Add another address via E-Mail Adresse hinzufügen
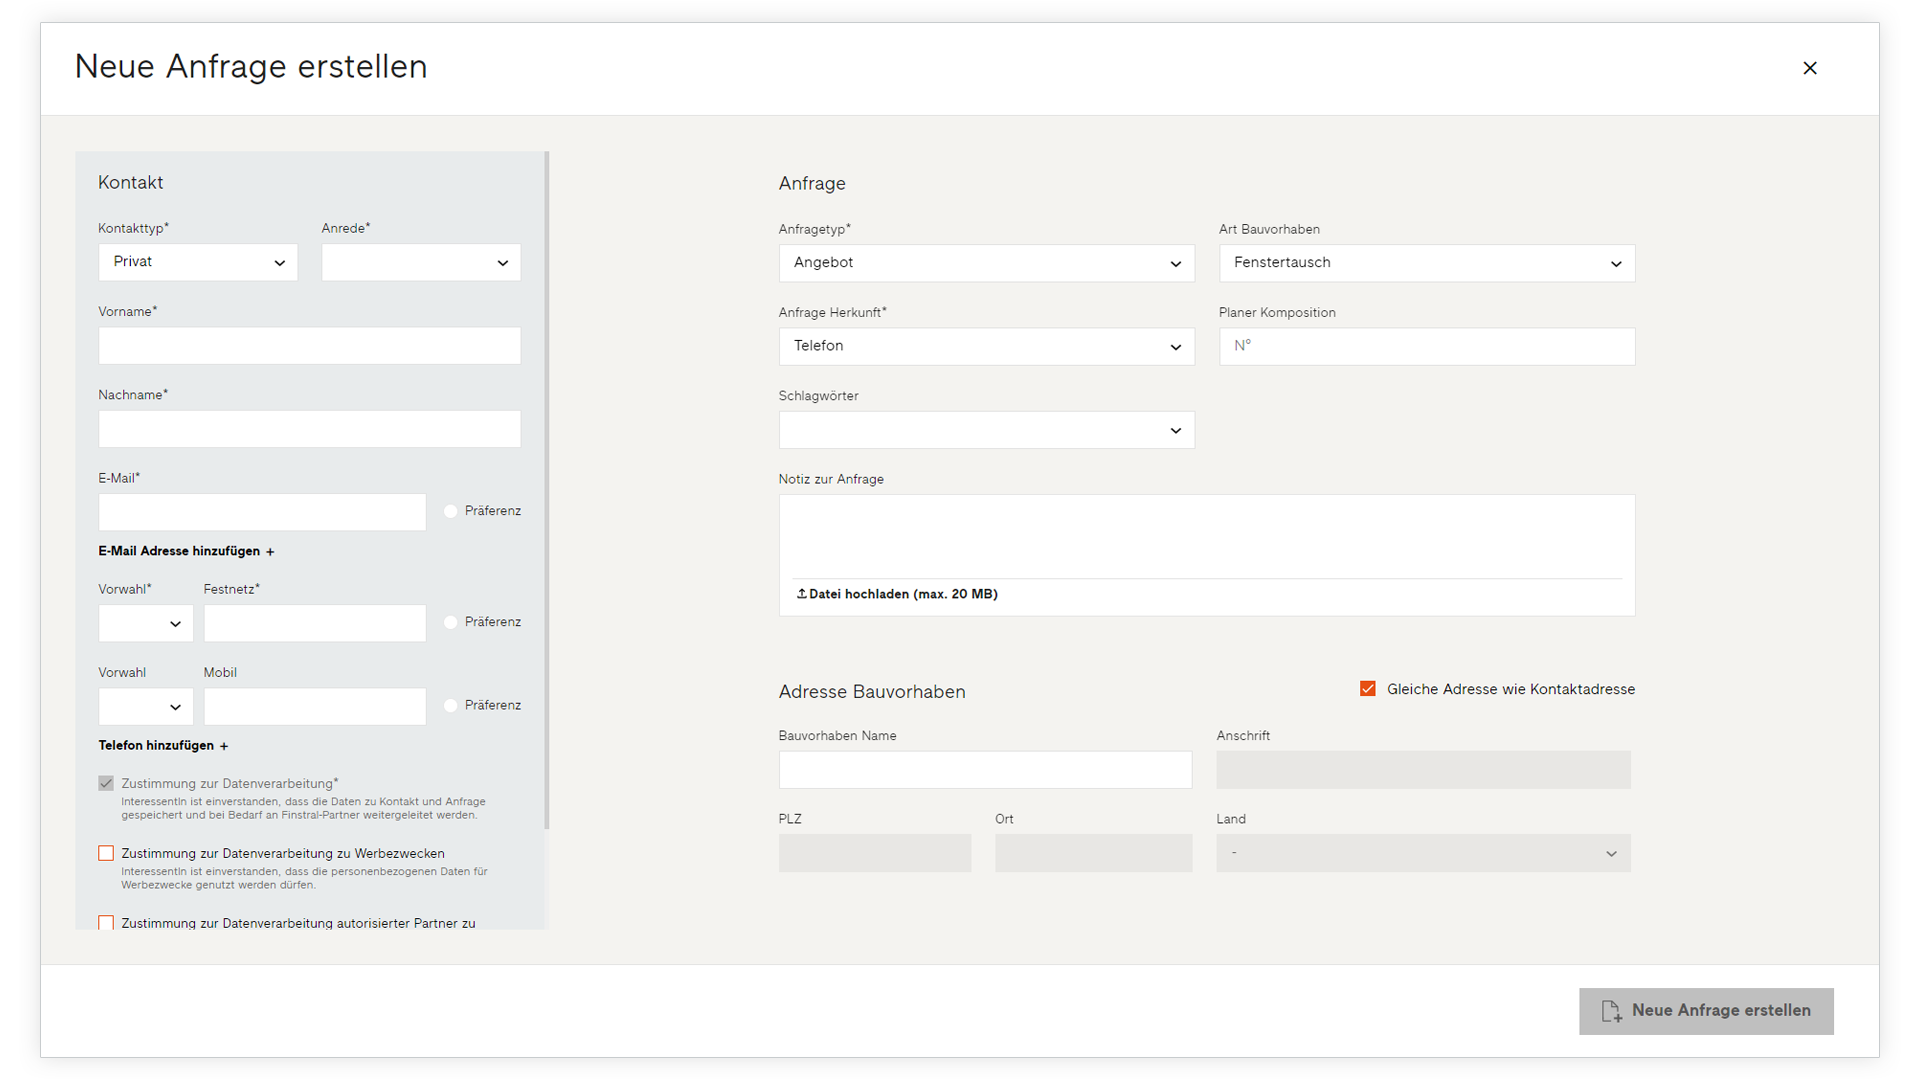 tap(186, 551)
